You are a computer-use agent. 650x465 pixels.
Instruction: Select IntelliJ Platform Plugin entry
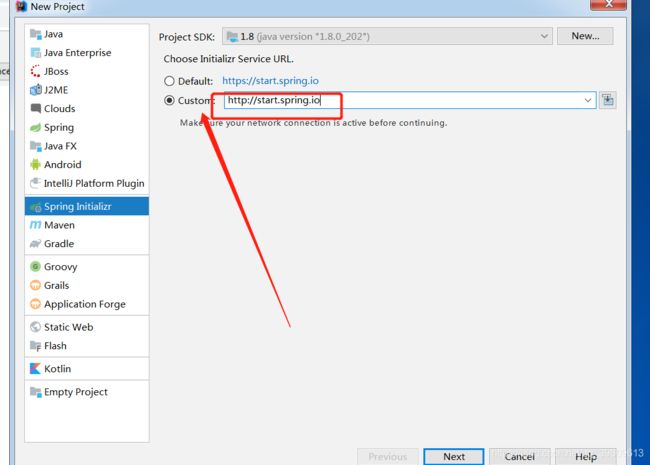tap(94, 183)
